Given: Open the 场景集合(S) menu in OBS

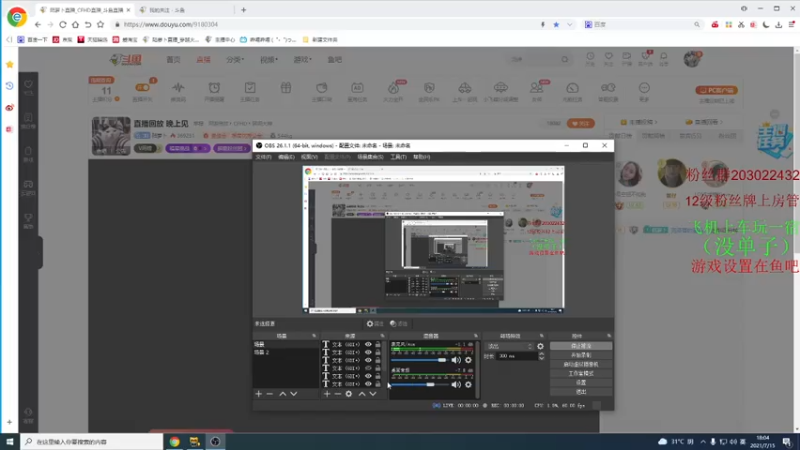Looking at the screenshot, I should pyautogui.click(x=370, y=157).
